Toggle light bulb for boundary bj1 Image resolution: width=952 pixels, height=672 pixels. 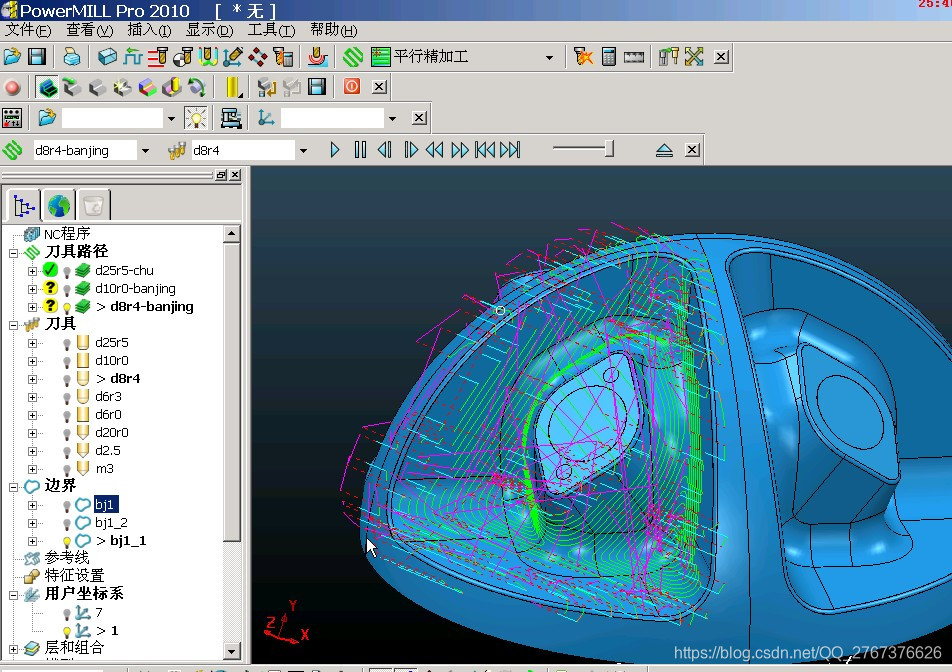67,506
